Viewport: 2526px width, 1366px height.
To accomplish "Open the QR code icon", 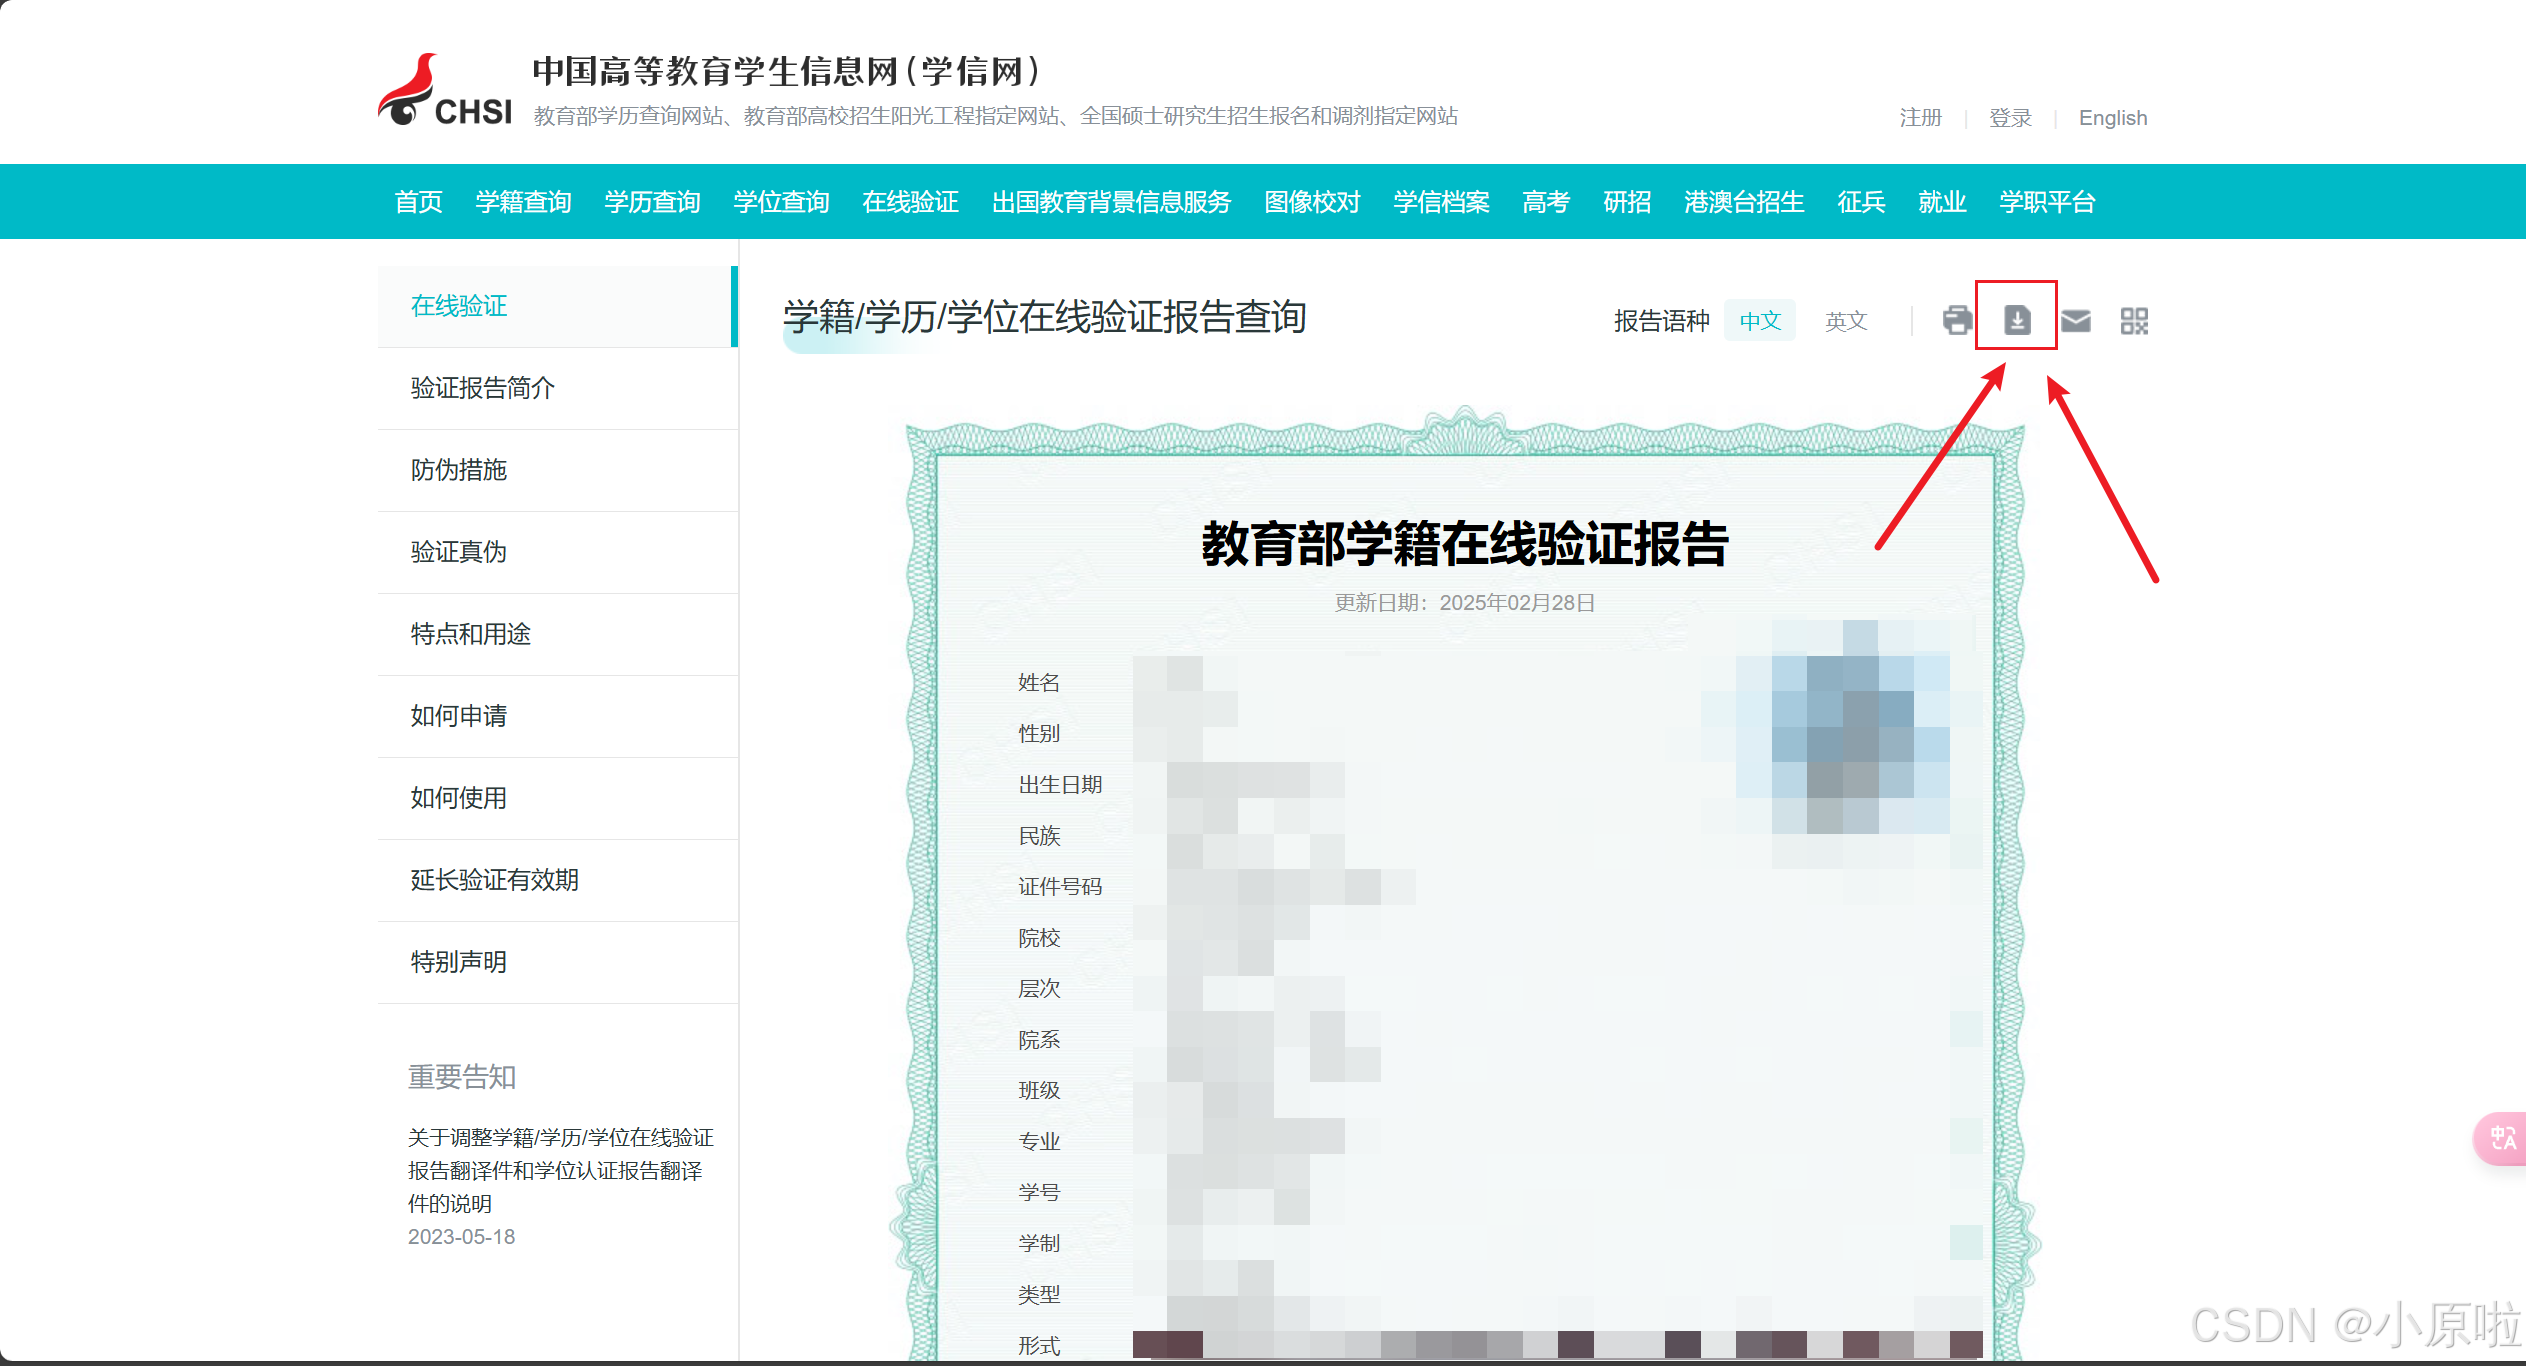I will (2134, 320).
